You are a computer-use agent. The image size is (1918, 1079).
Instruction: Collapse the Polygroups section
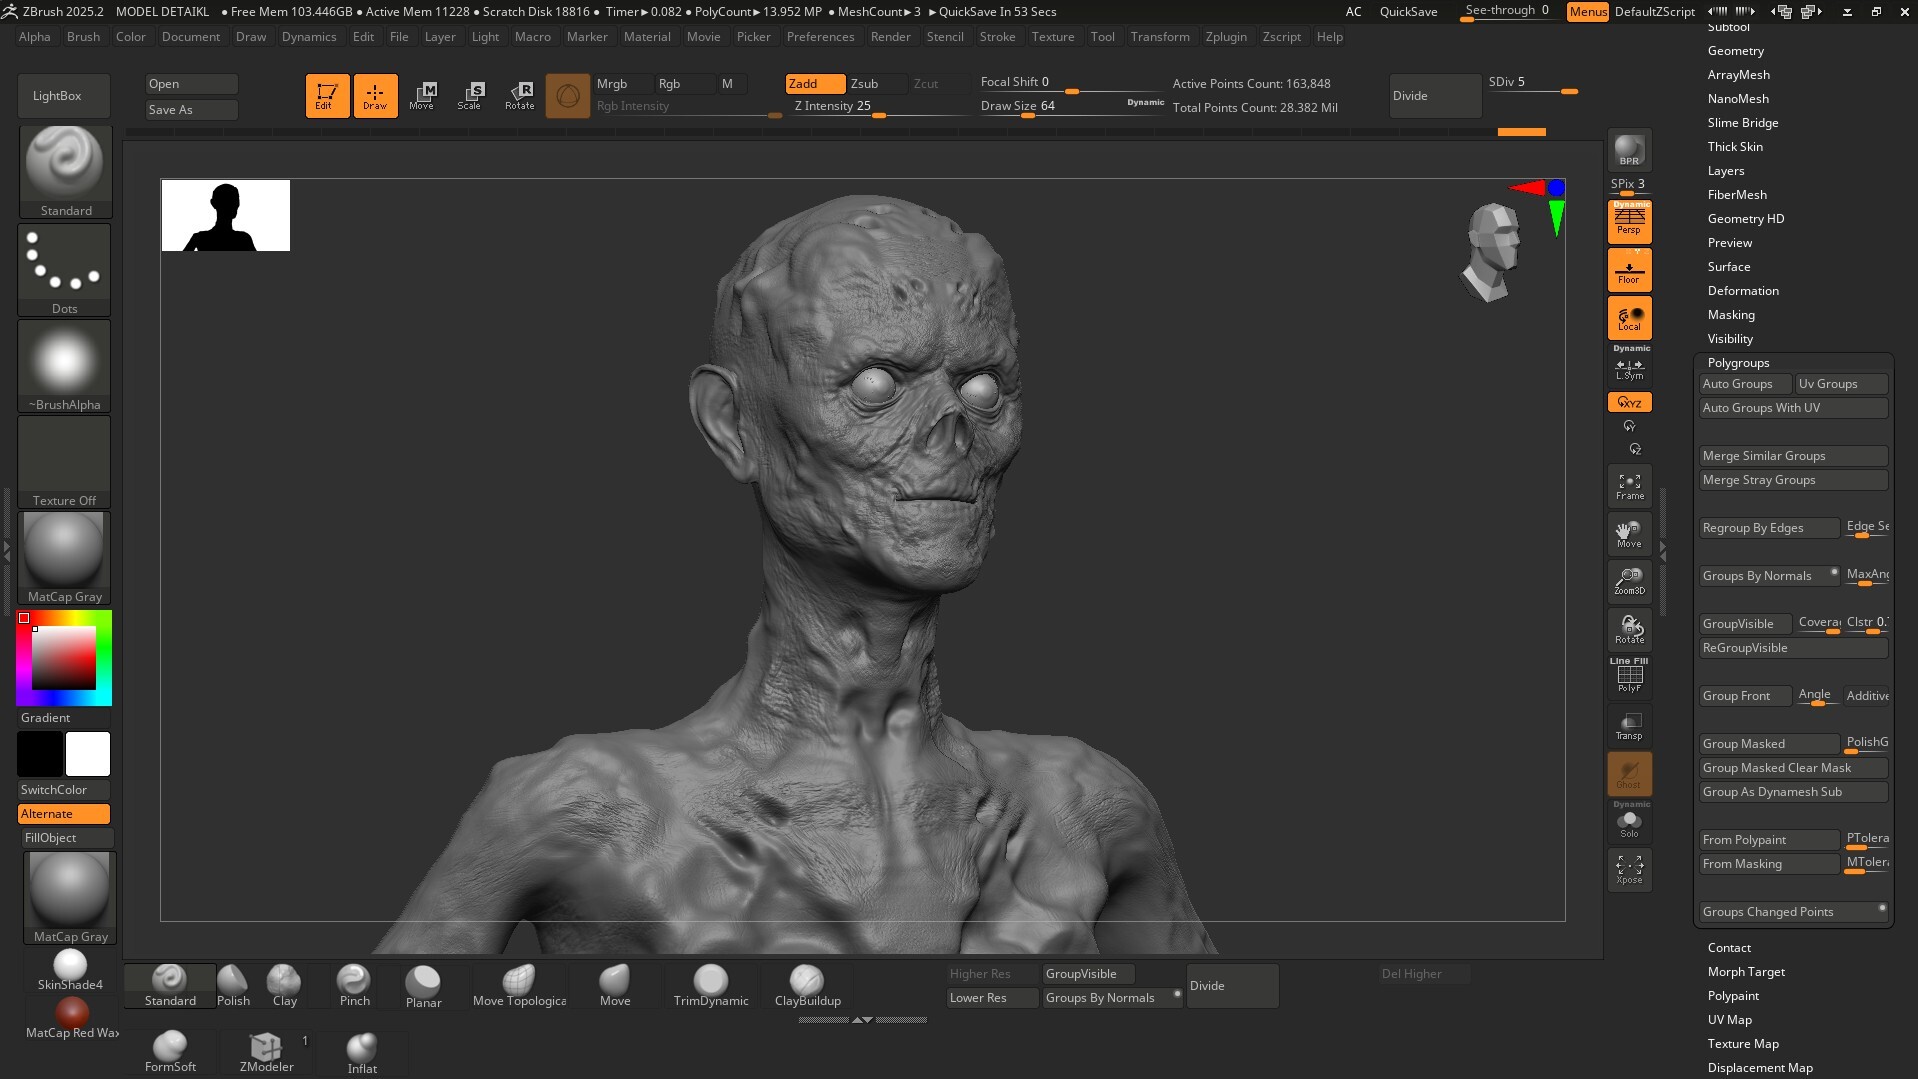click(1738, 363)
